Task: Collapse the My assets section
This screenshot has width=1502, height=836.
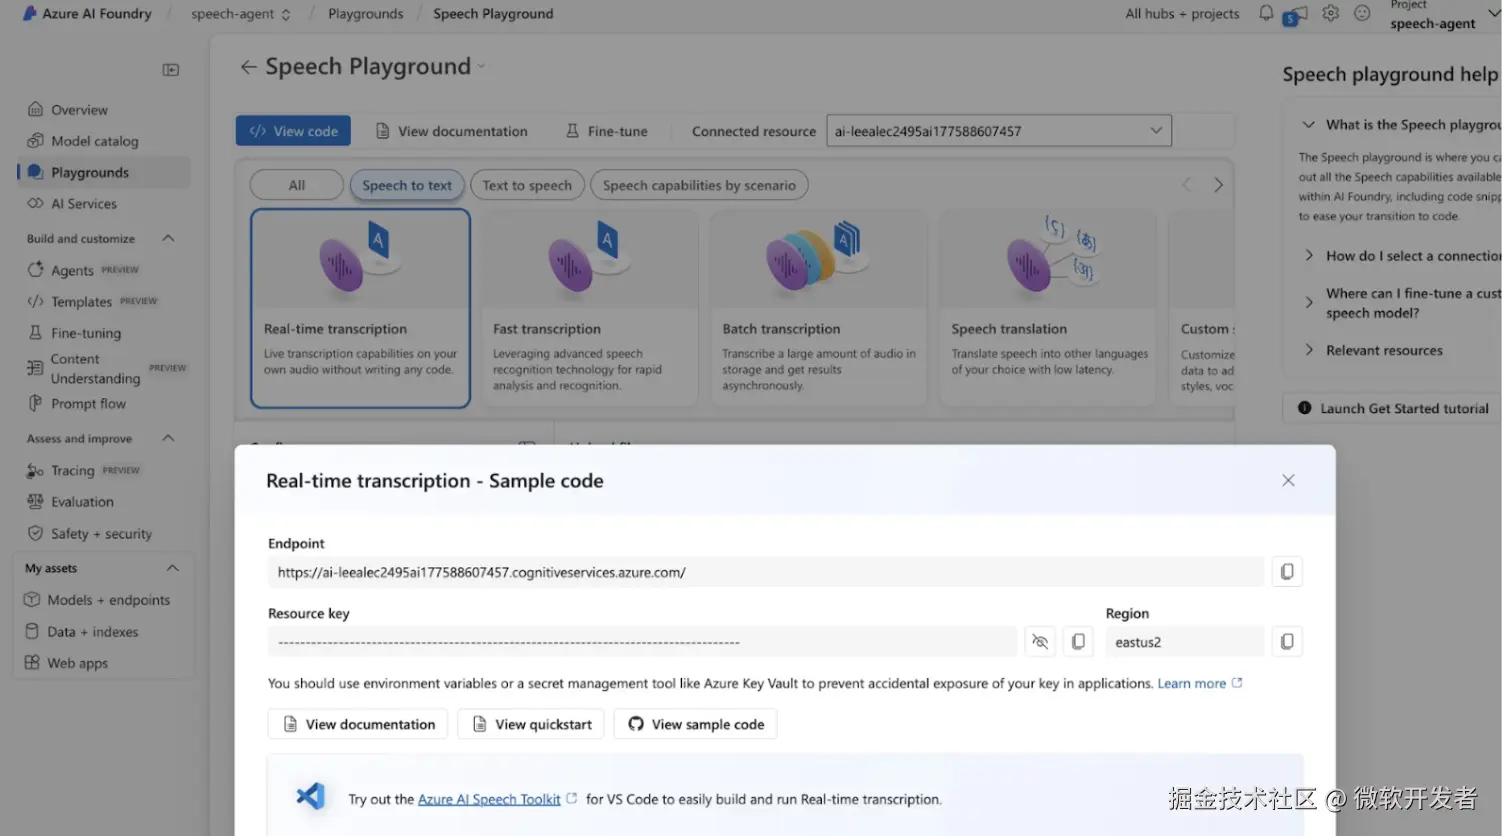Action: coord(172,568)
